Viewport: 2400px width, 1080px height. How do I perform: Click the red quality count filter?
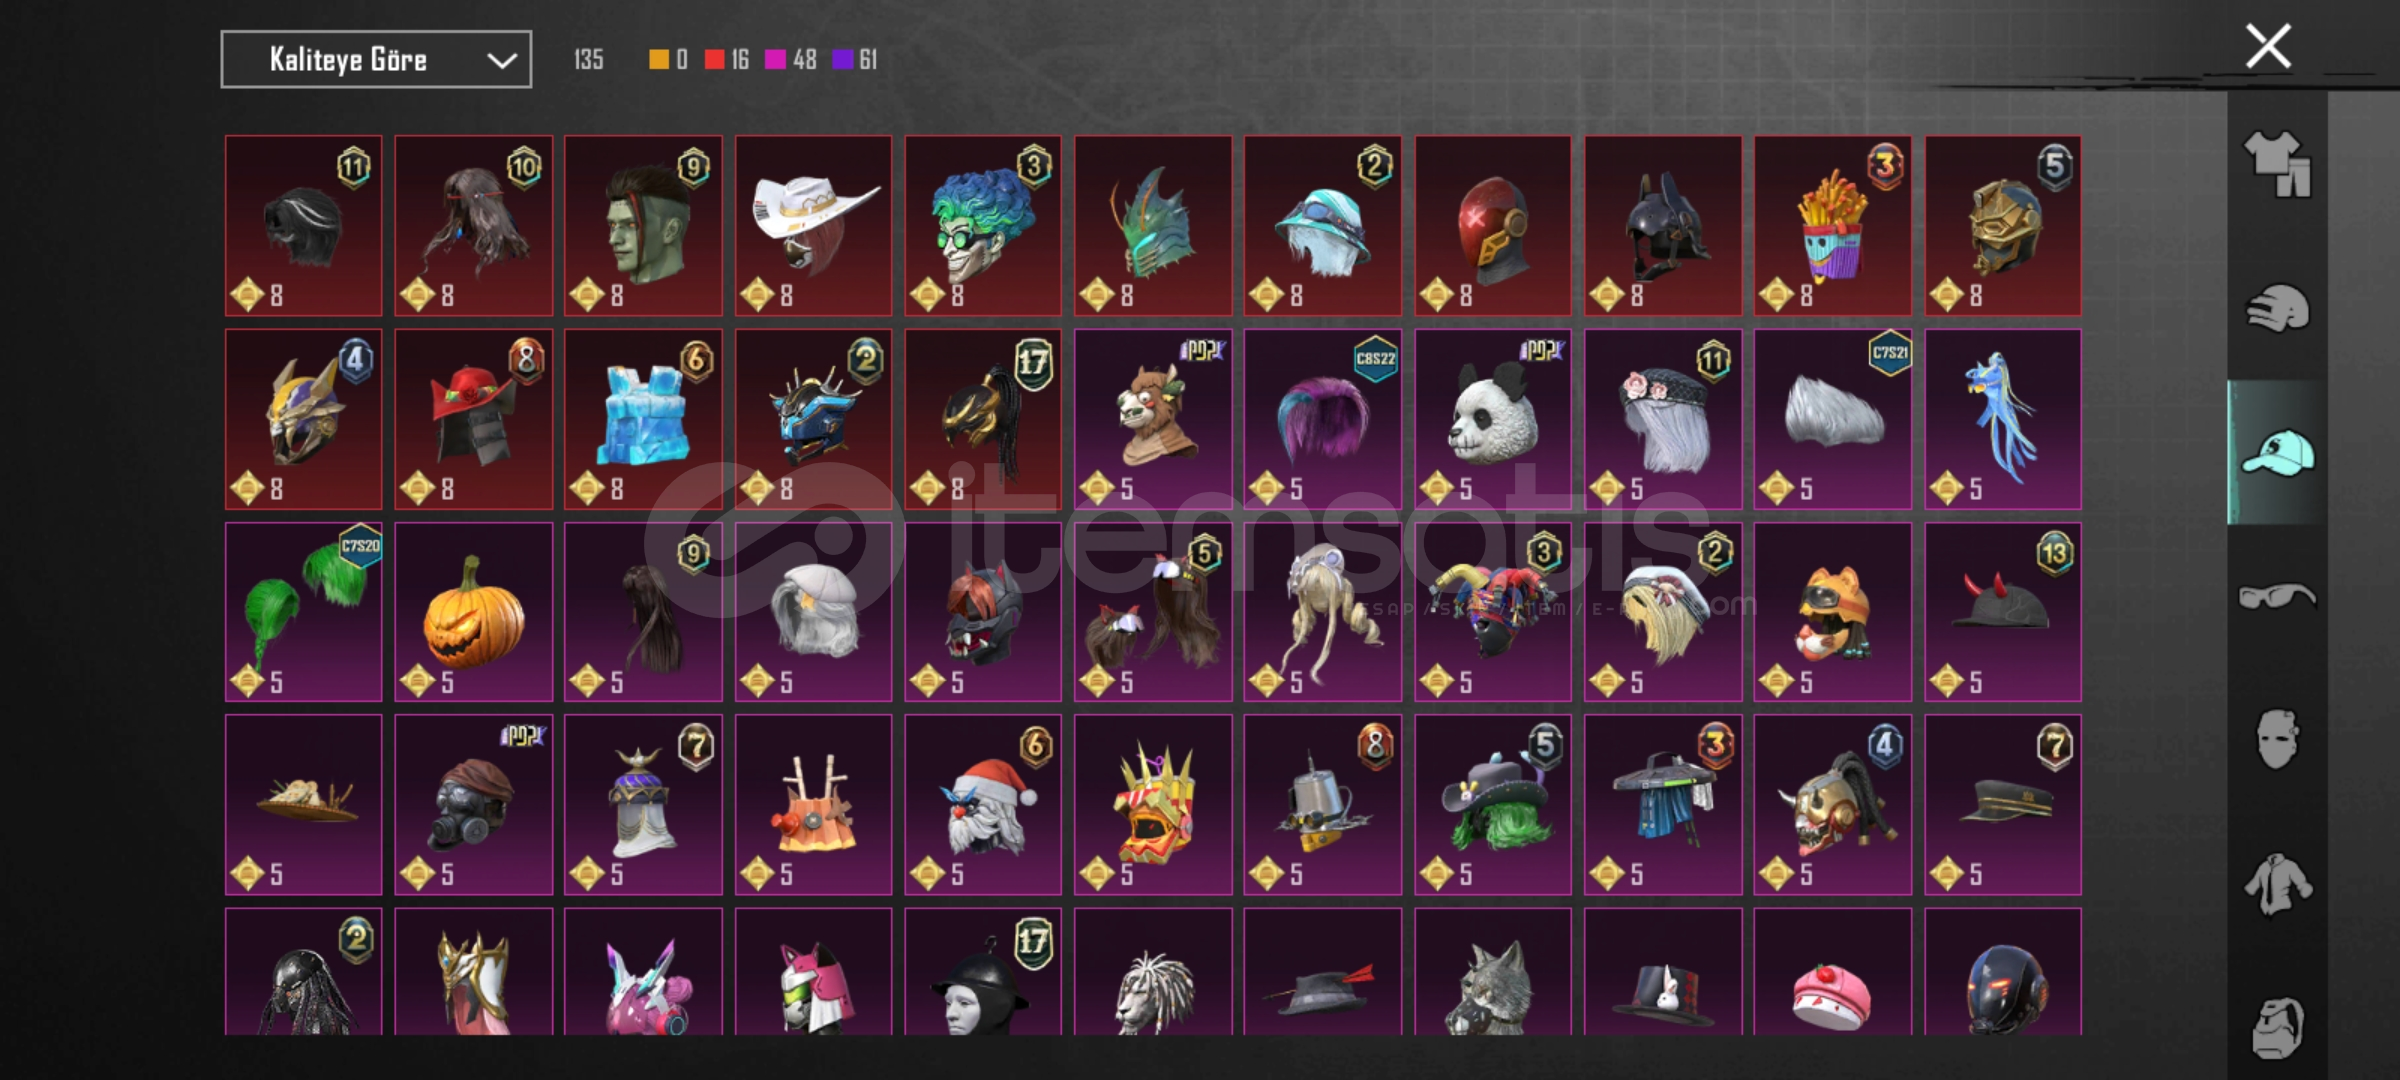(x=726, y=60)
